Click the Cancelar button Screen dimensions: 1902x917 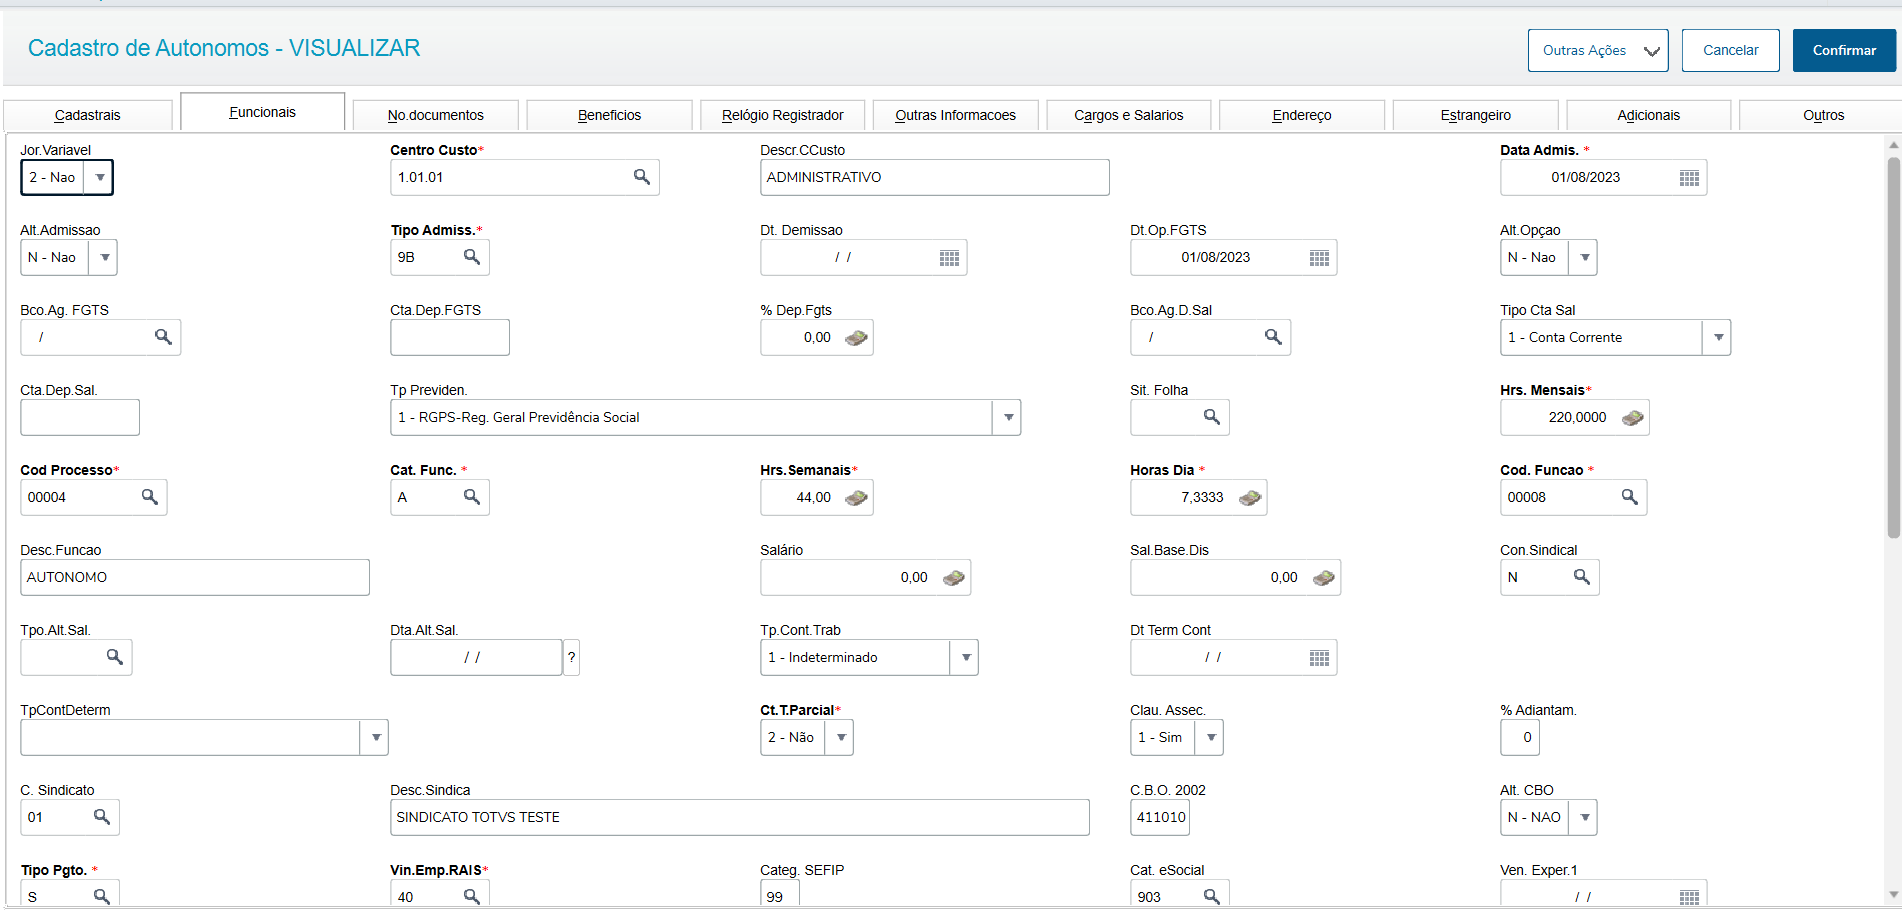coord(1730,50)
